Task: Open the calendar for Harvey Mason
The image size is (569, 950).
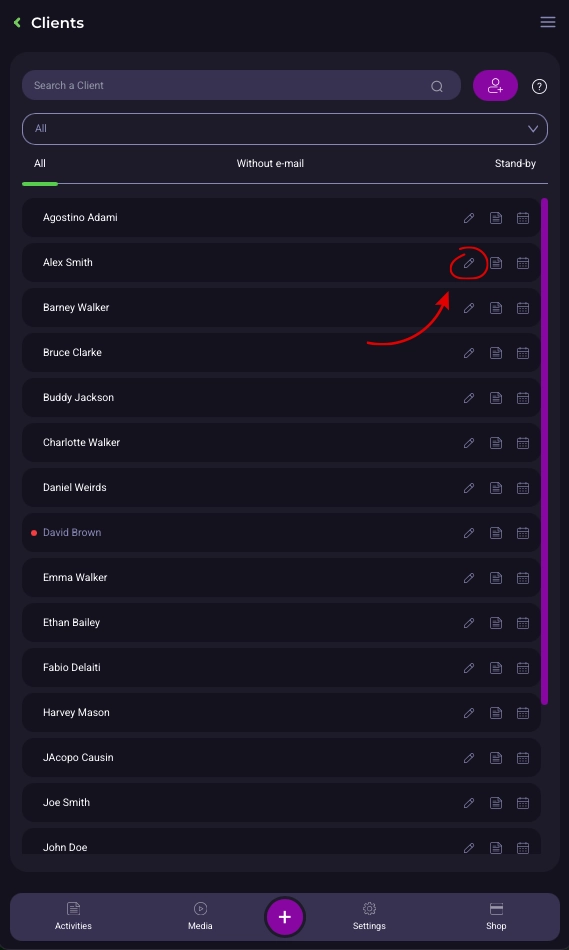Action: [x=523, y=712]
